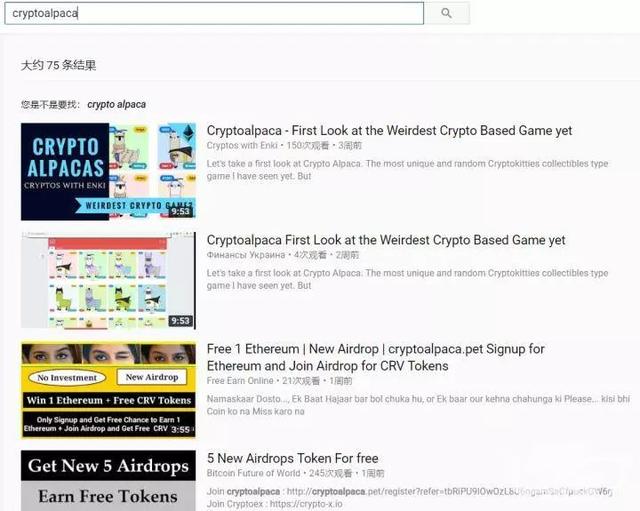Screen dimensions: 640x511
Task: Visit the Bitcoin Future of World channel
Action: [x=253, y=473]
